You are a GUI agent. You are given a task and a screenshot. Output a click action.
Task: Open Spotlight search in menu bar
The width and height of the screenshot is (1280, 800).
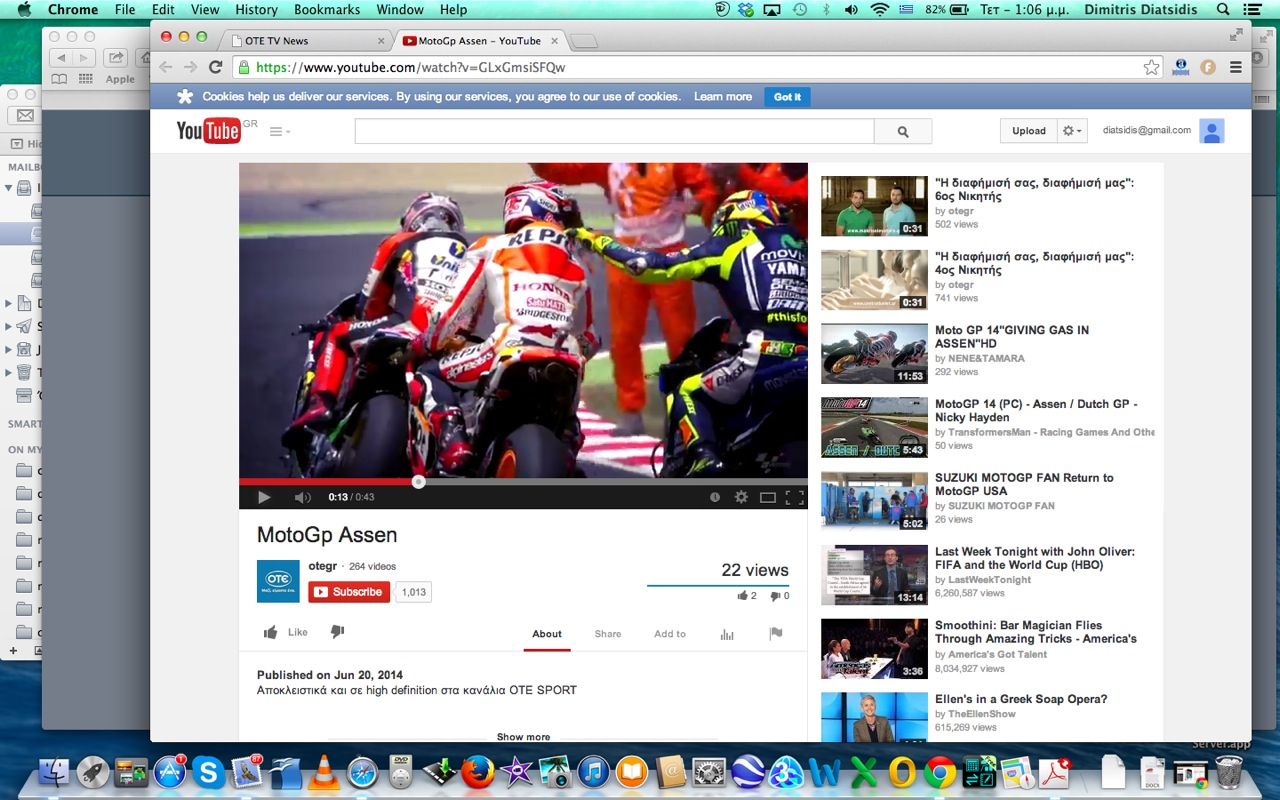[x=1223, y=10]
